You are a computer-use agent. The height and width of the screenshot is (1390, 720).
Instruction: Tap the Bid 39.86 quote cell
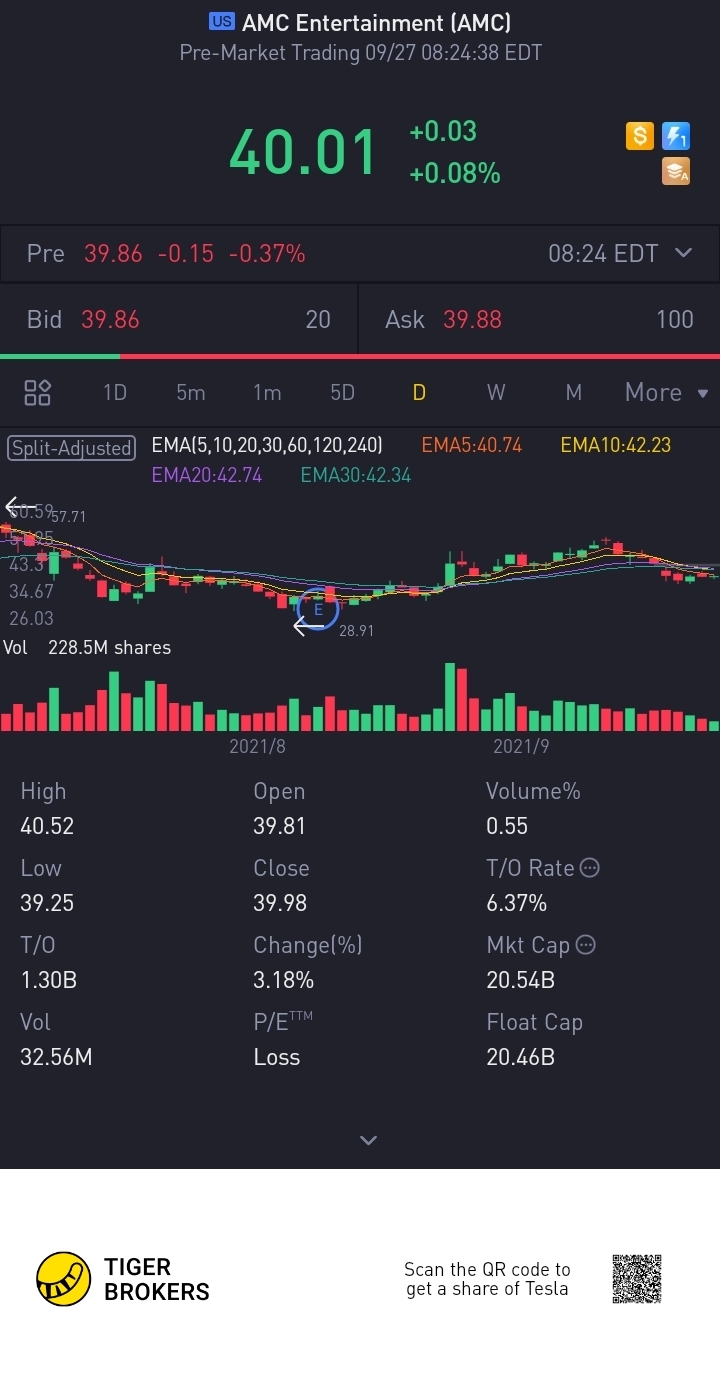pos(178,319)
